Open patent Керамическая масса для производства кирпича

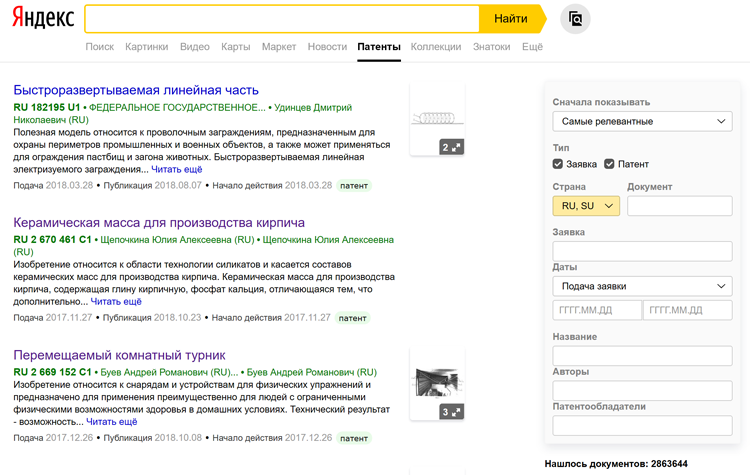[x=159, y=222]
